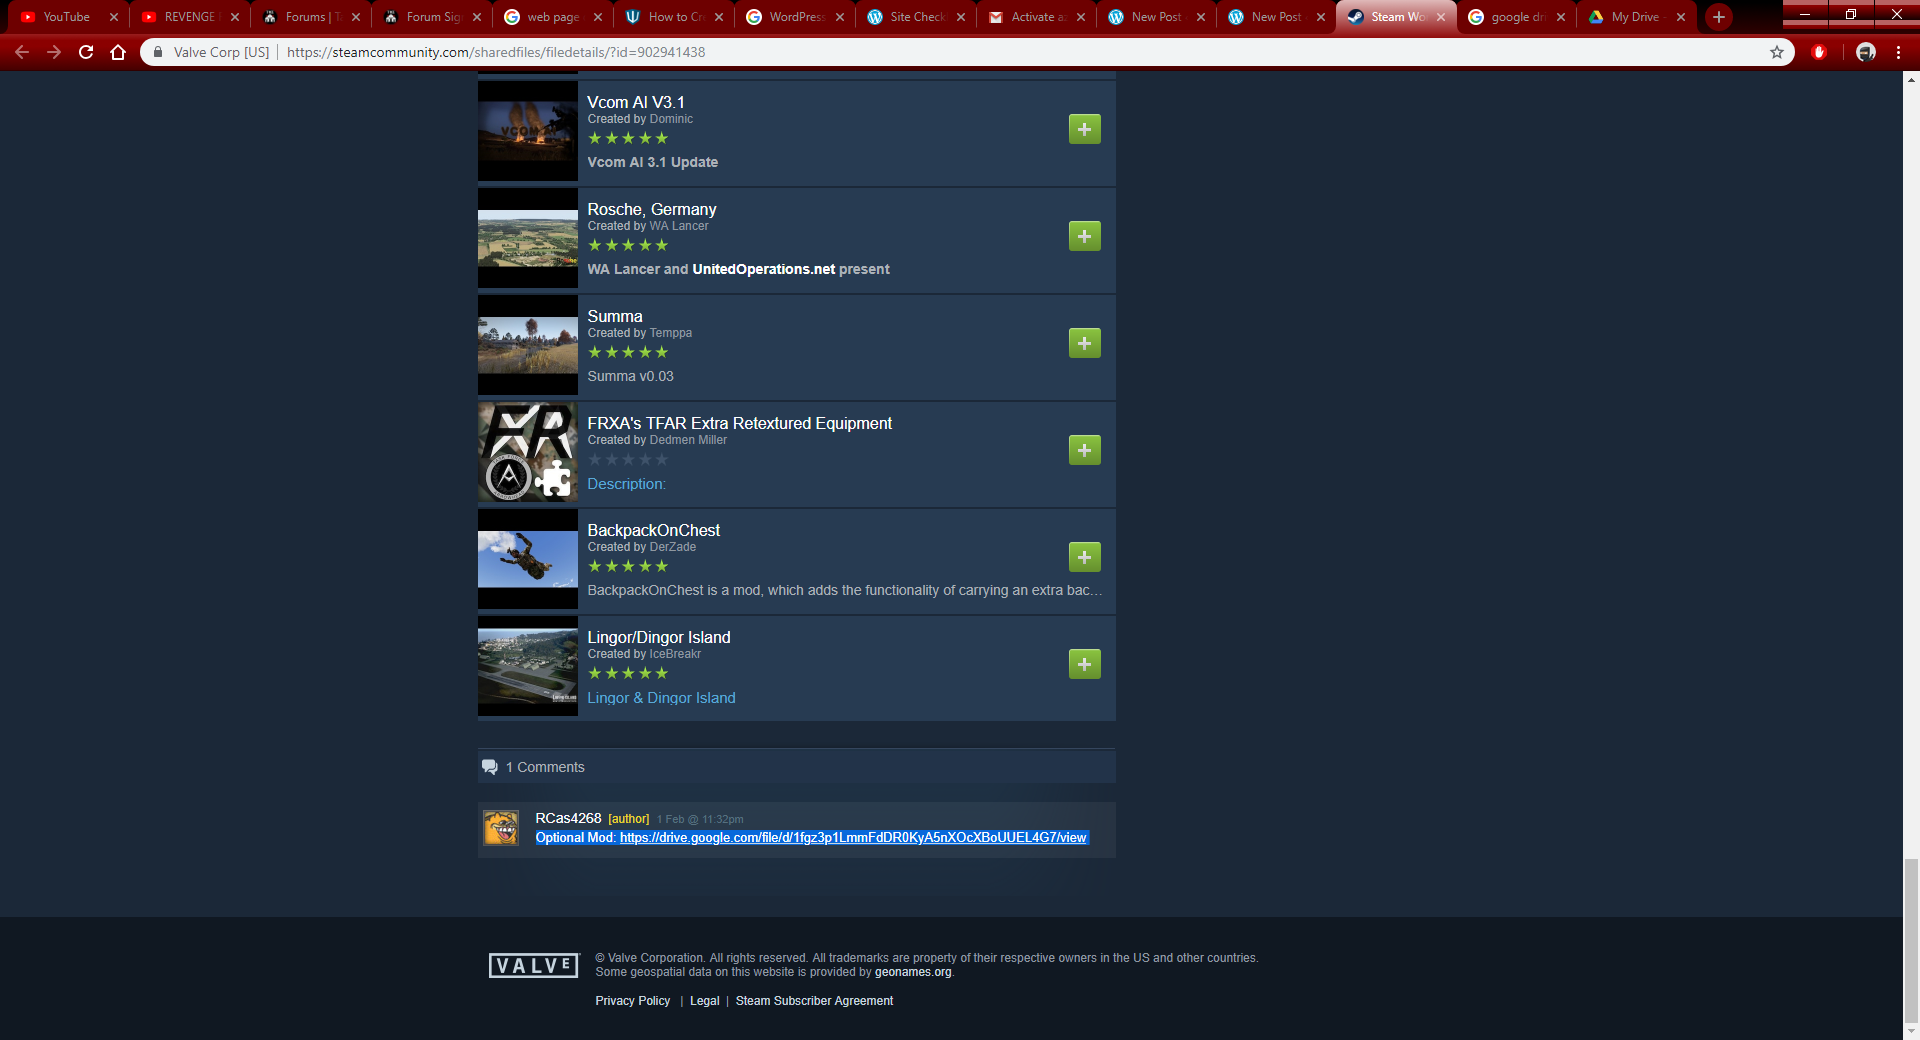Open the Chrome three-dot menu
Viewport: 1920px width, 1040px height.
[1898, 52]
